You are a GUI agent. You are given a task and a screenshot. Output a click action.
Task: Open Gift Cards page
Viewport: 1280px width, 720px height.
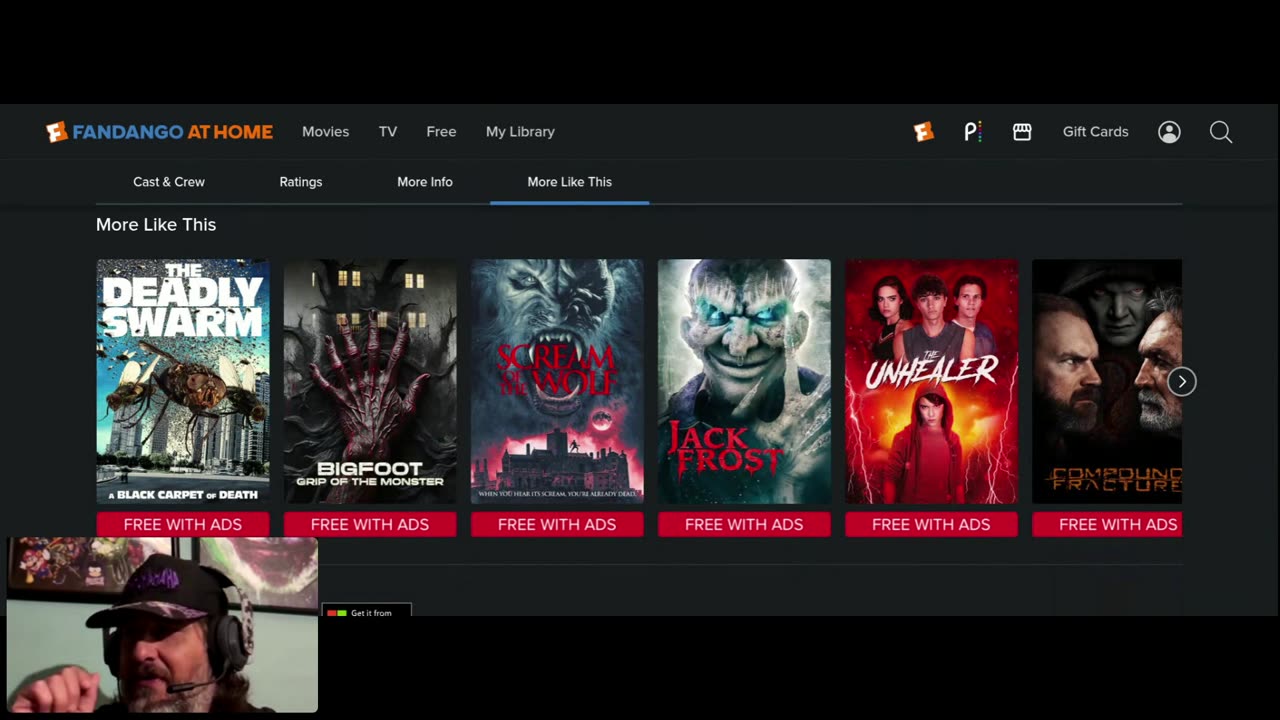[x=1095, y=132]
